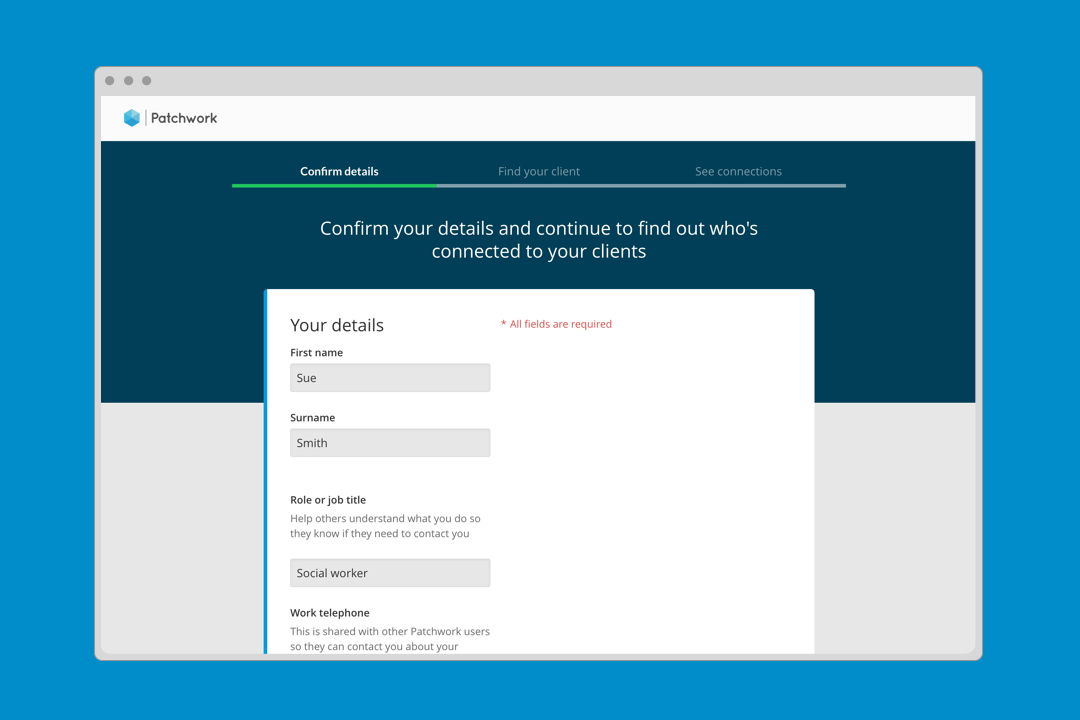Screen dimensions: 1080x720
Task: Click the Your details form heading
Action: coord(337,325)
